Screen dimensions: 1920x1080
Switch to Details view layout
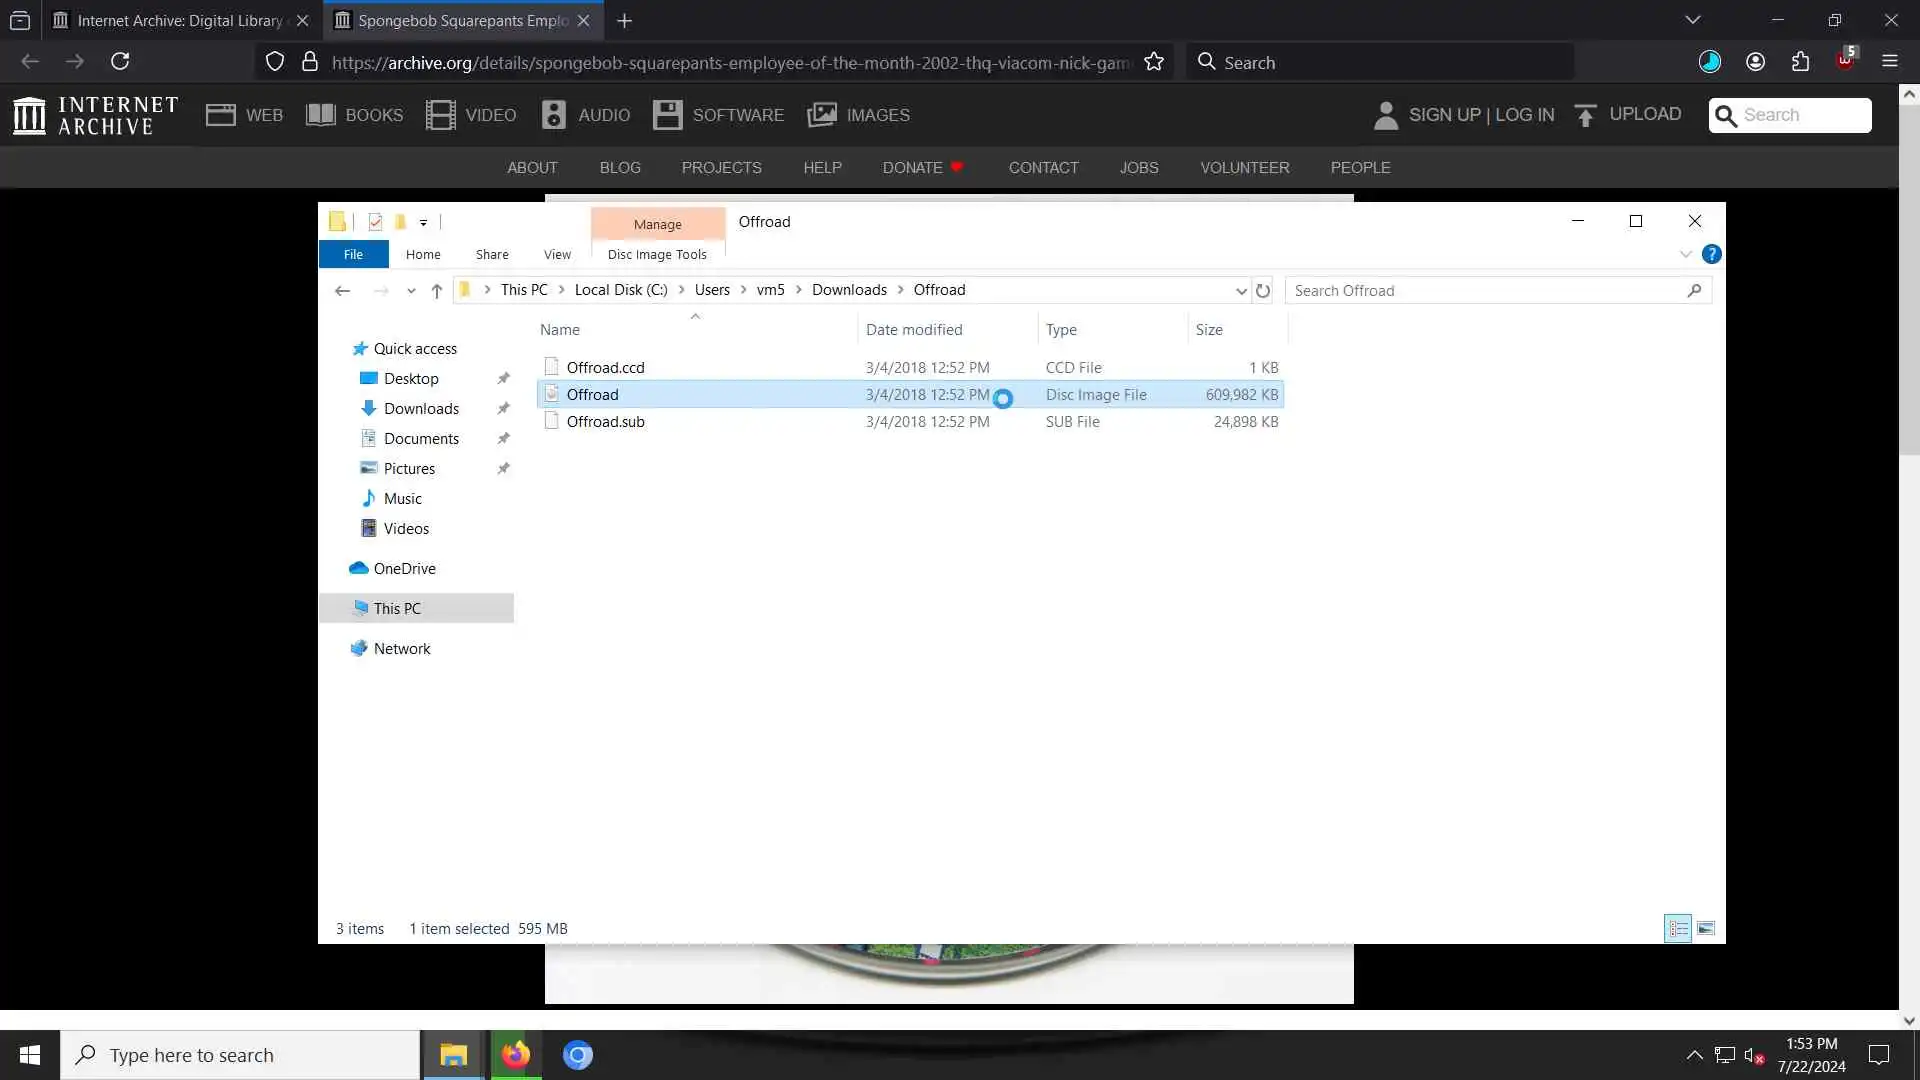point(1678,929)
